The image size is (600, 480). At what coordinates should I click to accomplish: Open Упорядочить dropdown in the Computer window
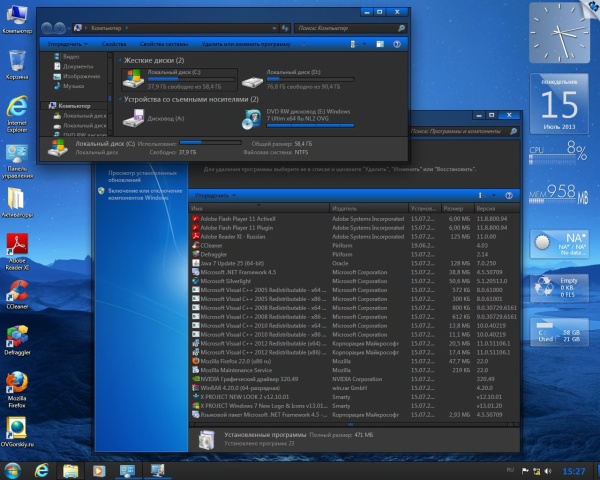point(65,45)
